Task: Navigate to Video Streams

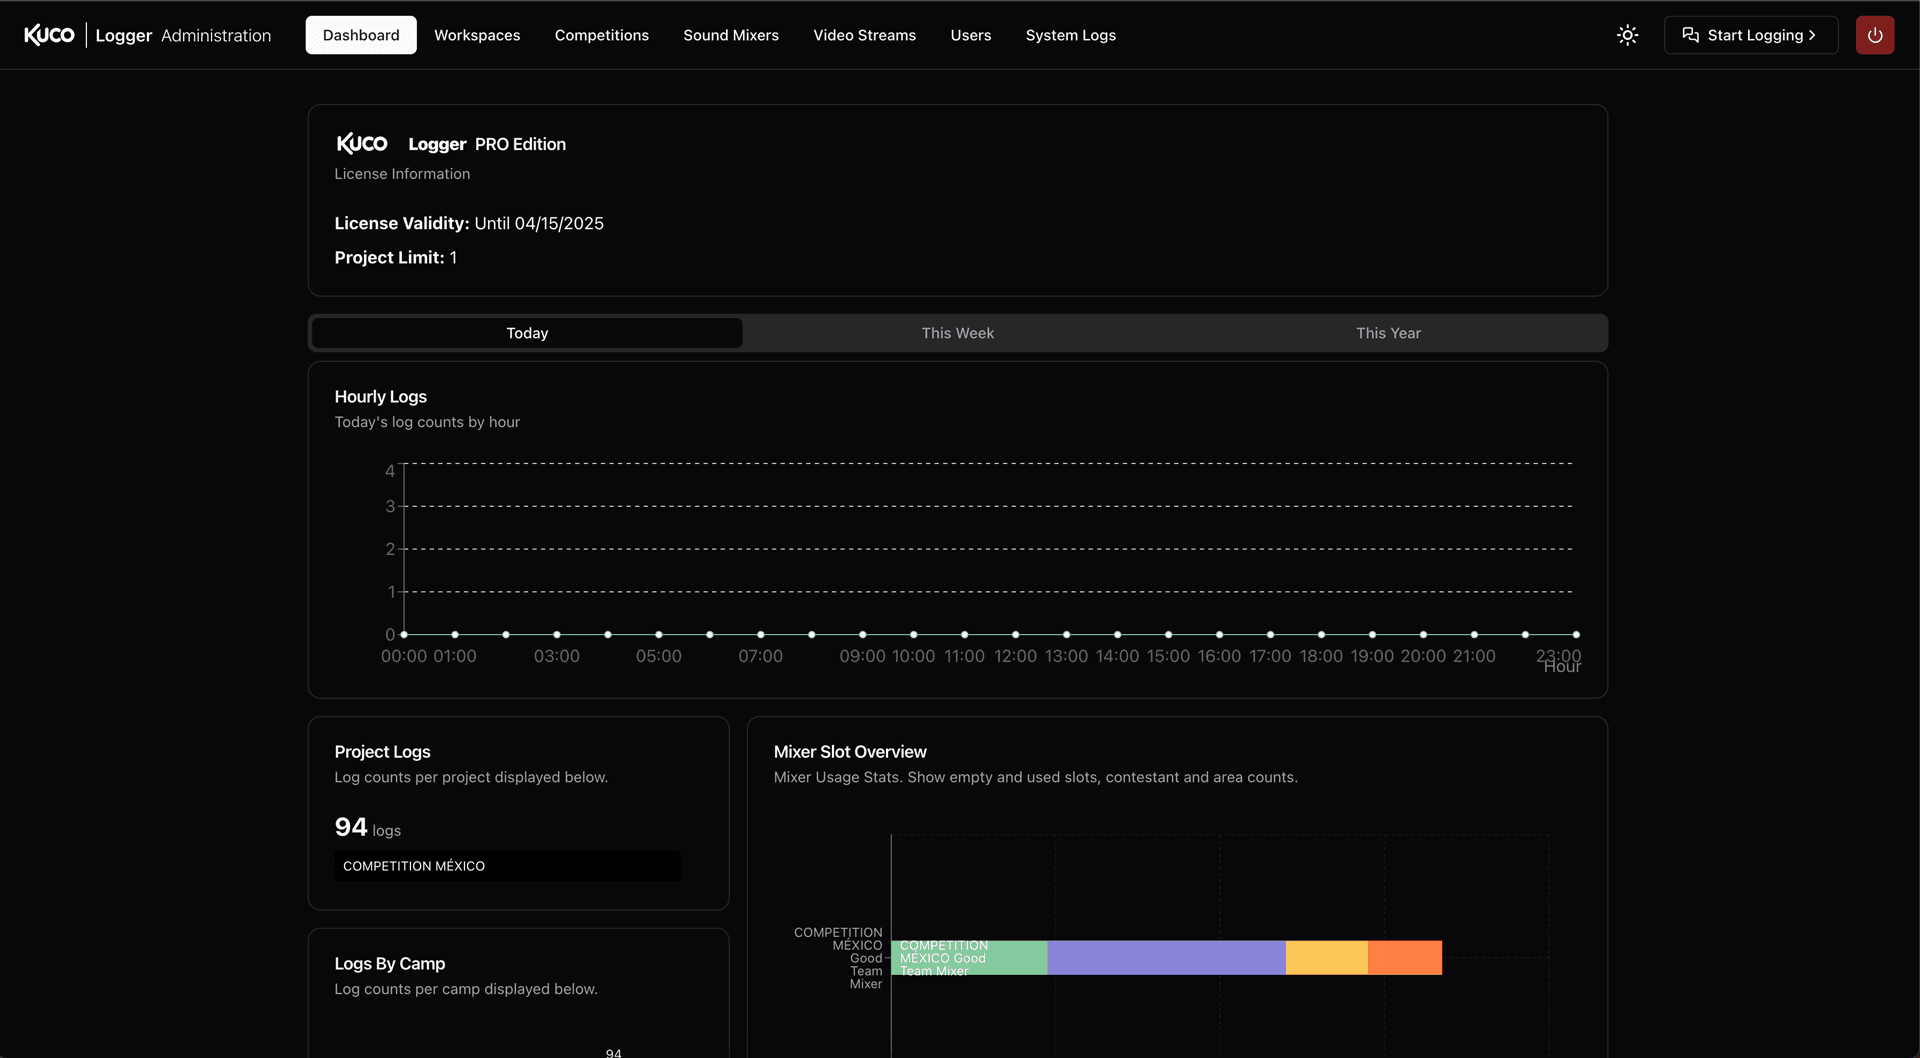Action: tap(864, 35)
